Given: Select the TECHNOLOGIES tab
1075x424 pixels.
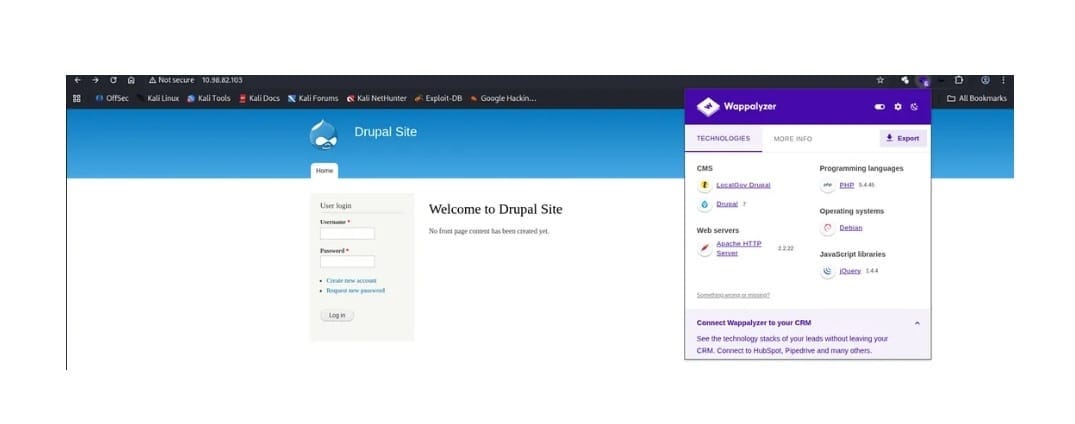Looking at the screenshot, I should coord(723,138).
